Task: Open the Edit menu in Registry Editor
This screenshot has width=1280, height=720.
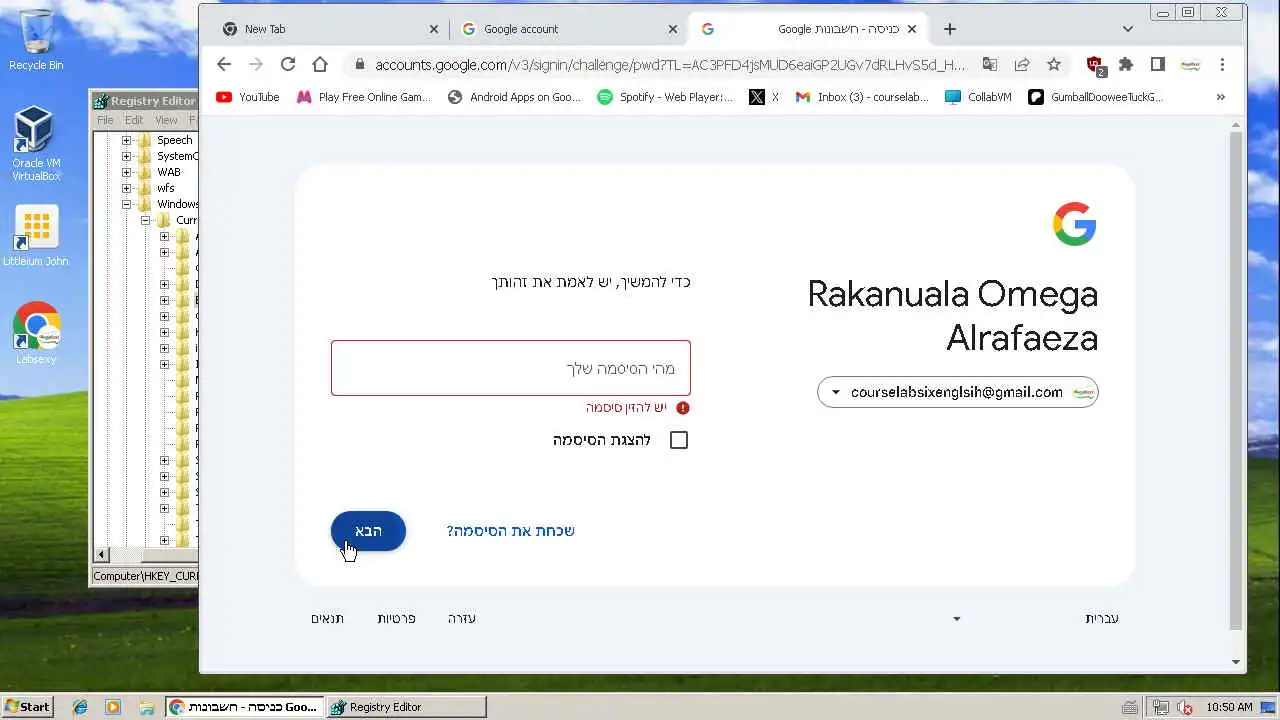Action: (134, 120)
